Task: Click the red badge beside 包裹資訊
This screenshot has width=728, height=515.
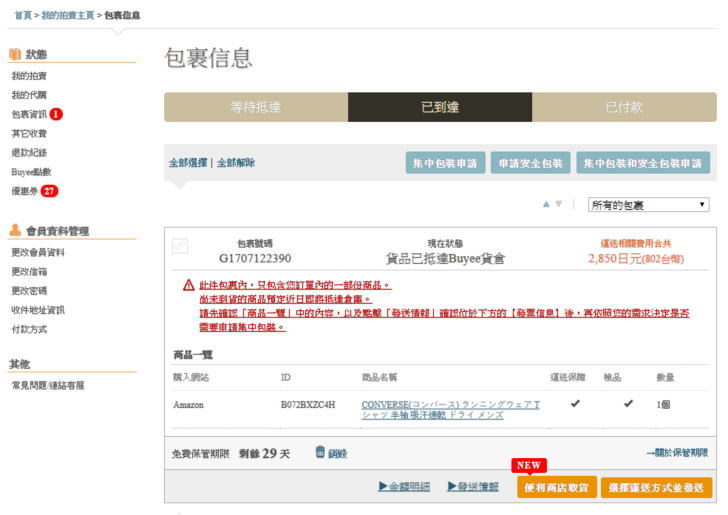Action: [x=56, y=114]
